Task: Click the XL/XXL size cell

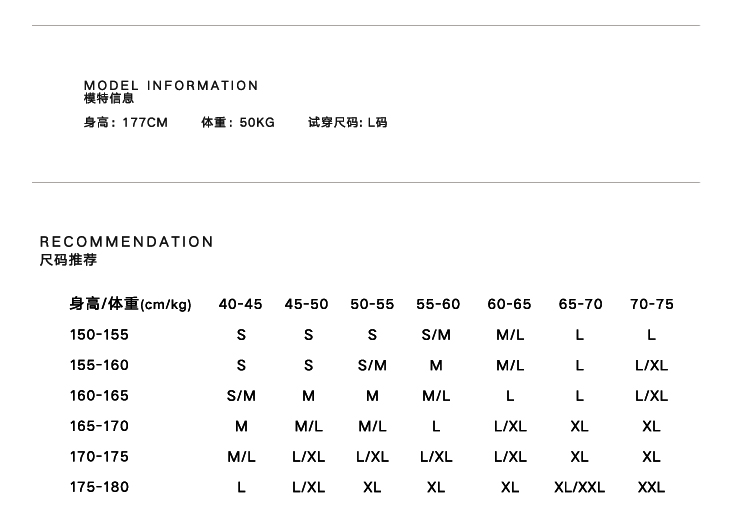Action: click(579, 488)
